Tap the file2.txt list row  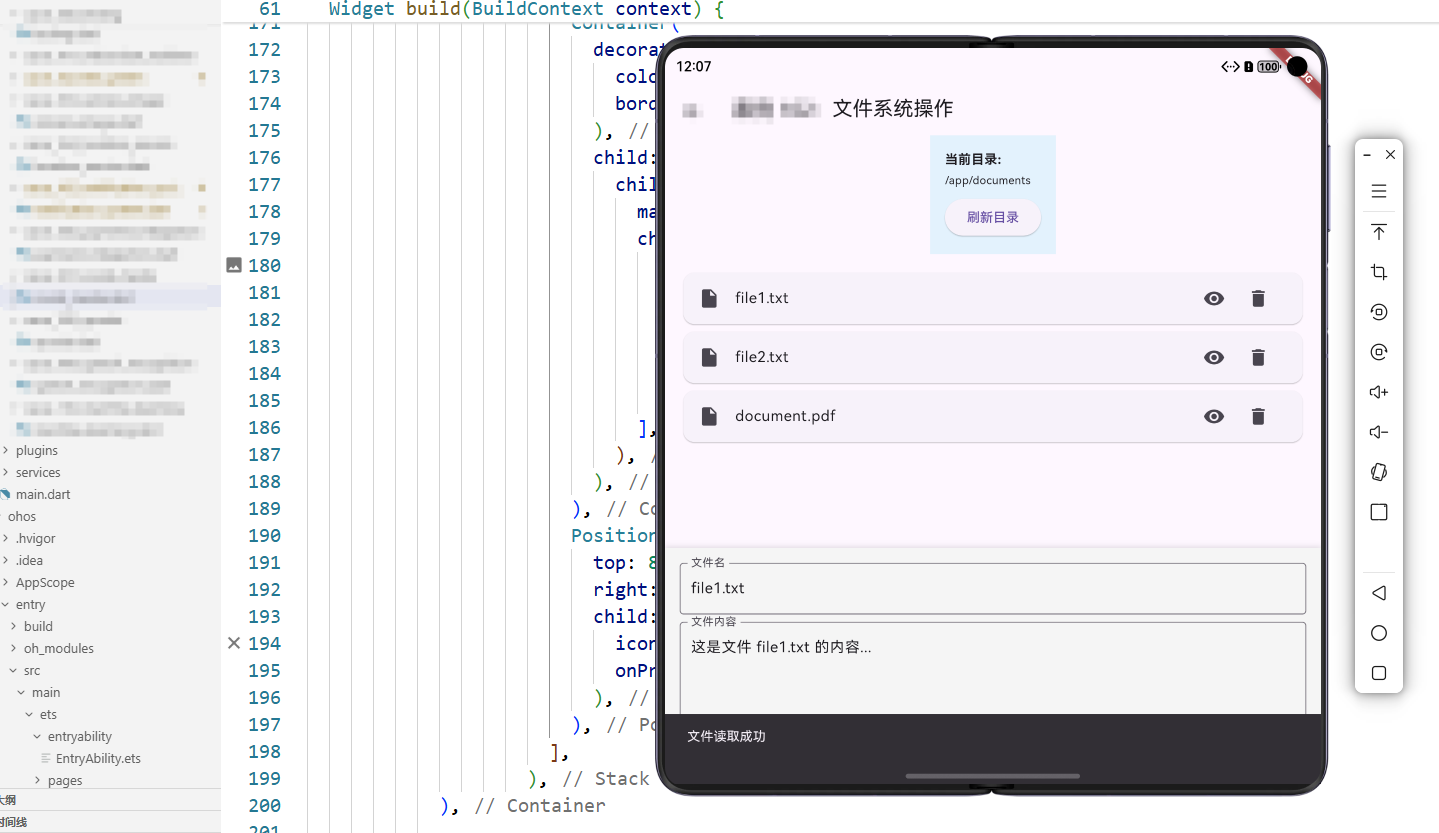click(992, 357)
